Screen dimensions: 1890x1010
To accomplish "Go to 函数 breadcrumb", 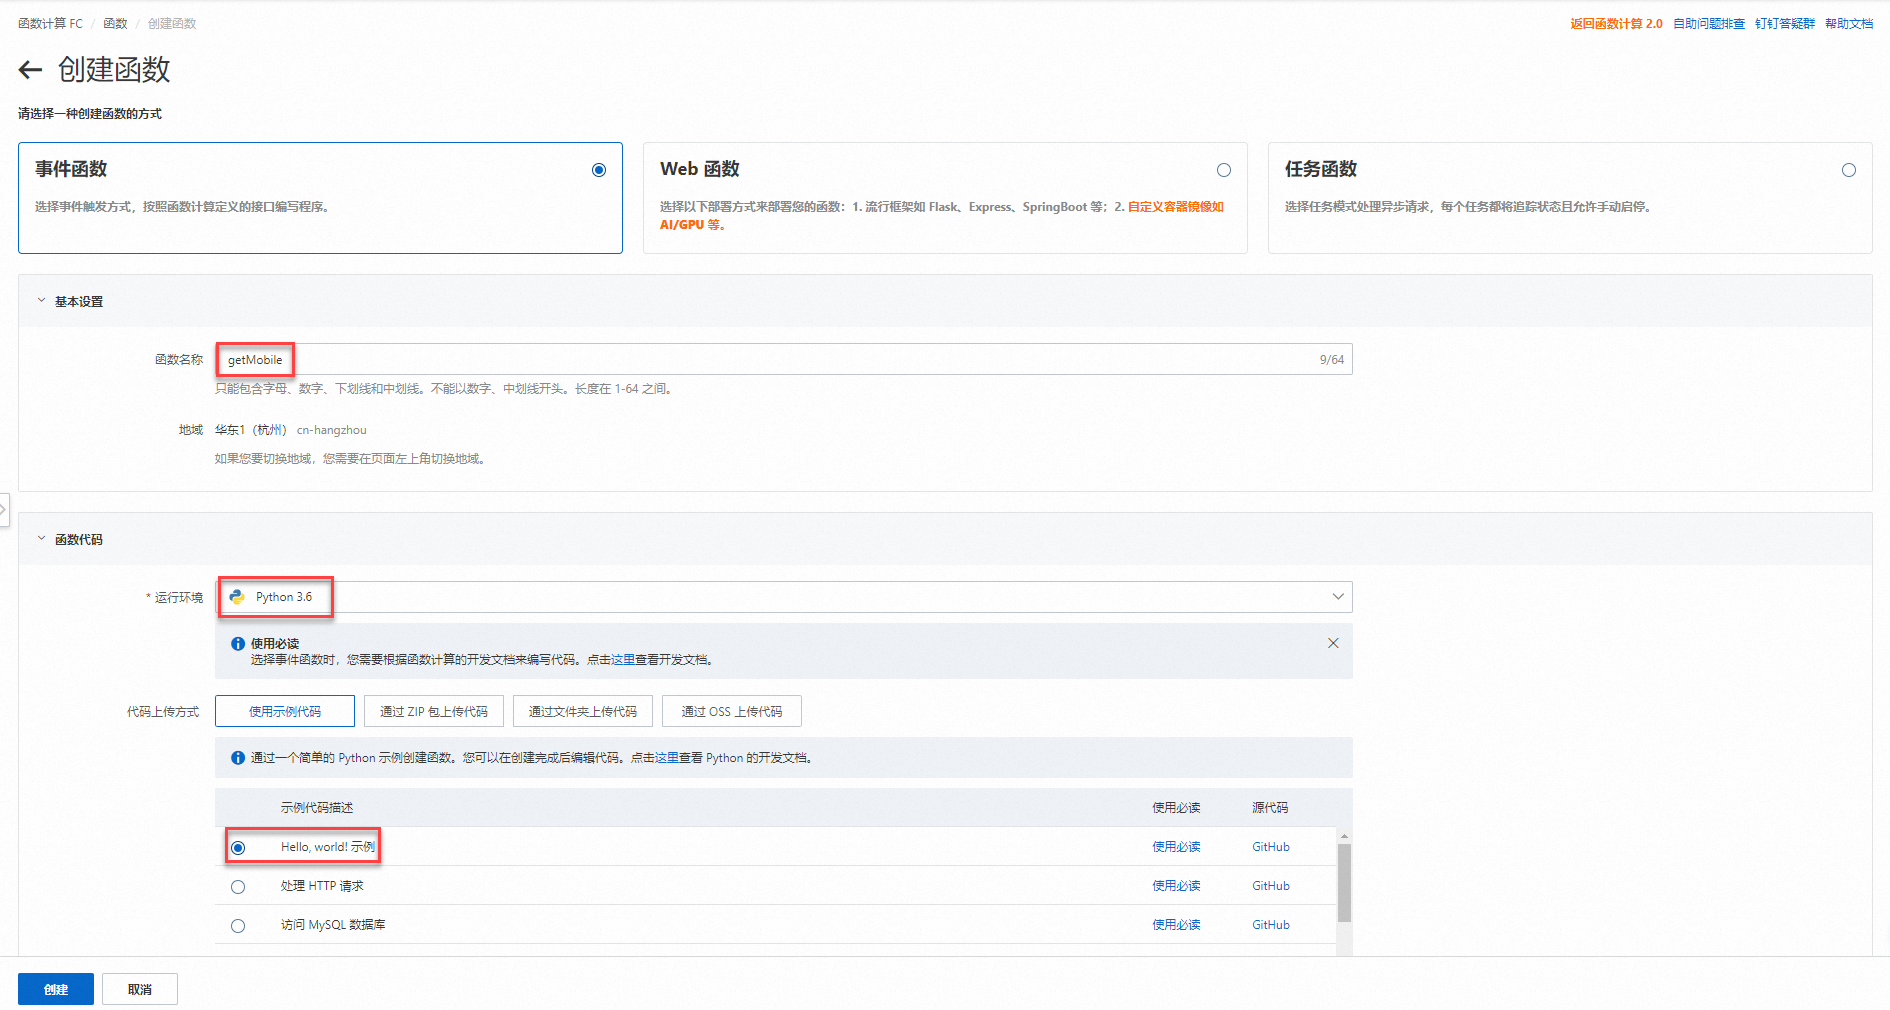I will [x=115, y=23].
